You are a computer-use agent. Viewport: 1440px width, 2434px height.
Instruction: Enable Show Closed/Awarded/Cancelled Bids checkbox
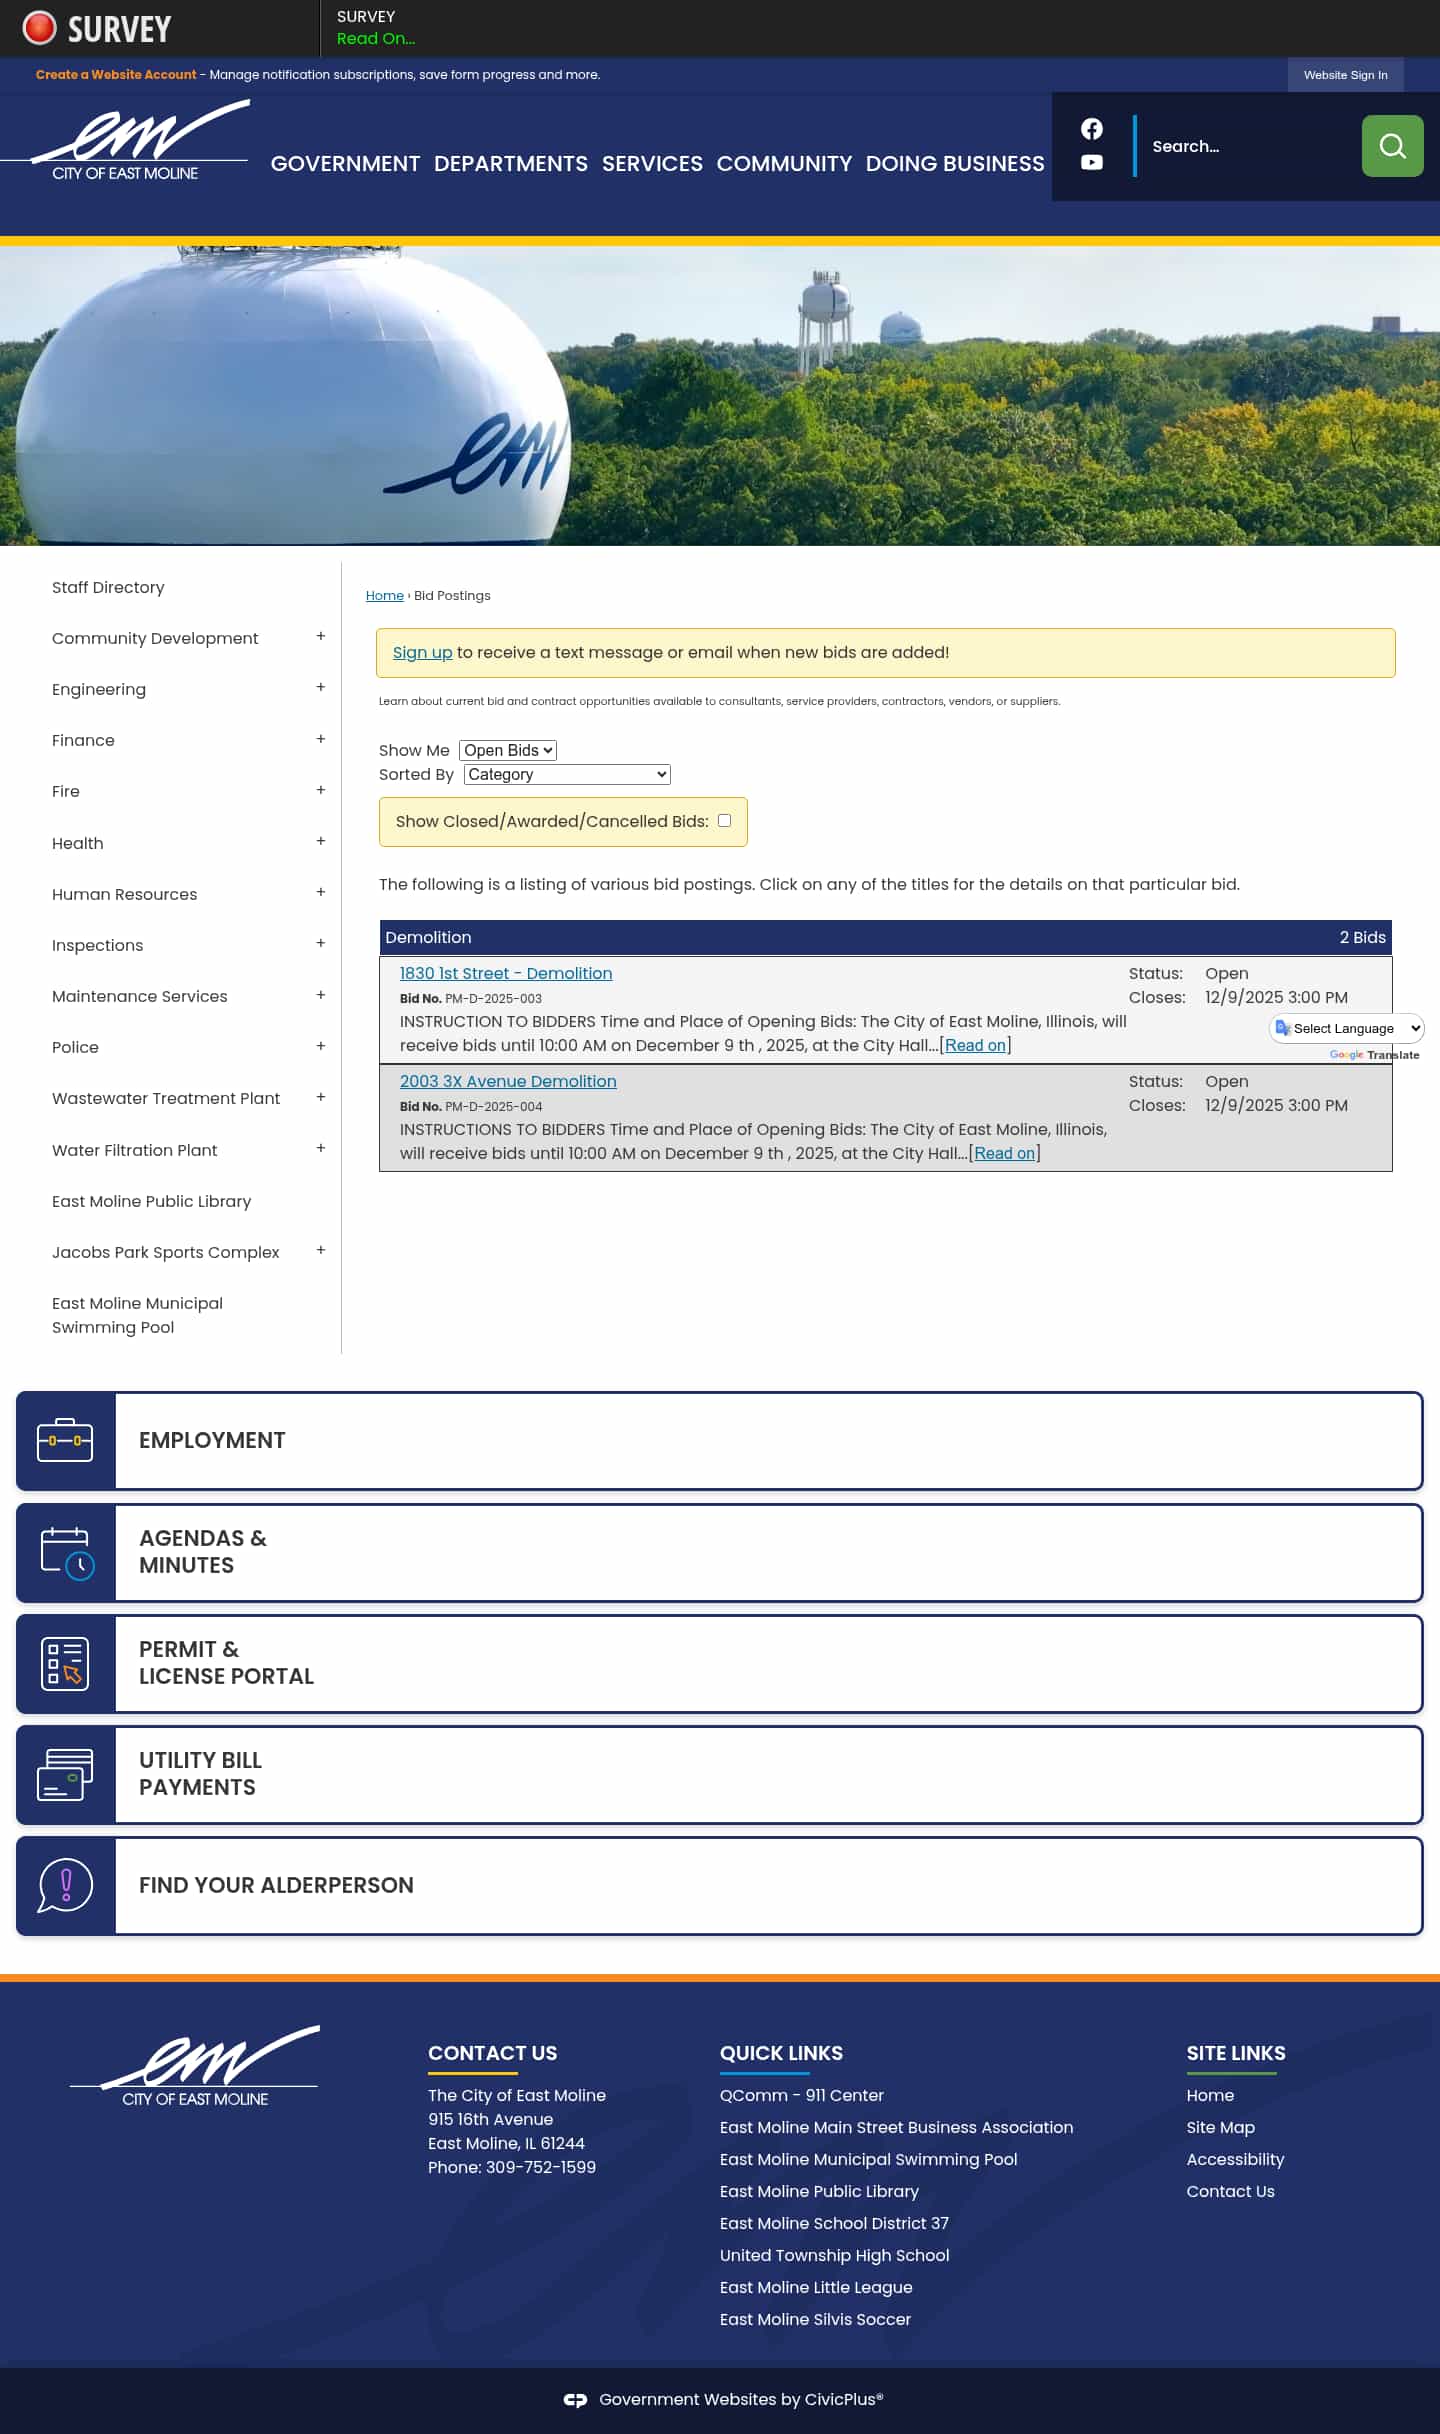point(724,820)
